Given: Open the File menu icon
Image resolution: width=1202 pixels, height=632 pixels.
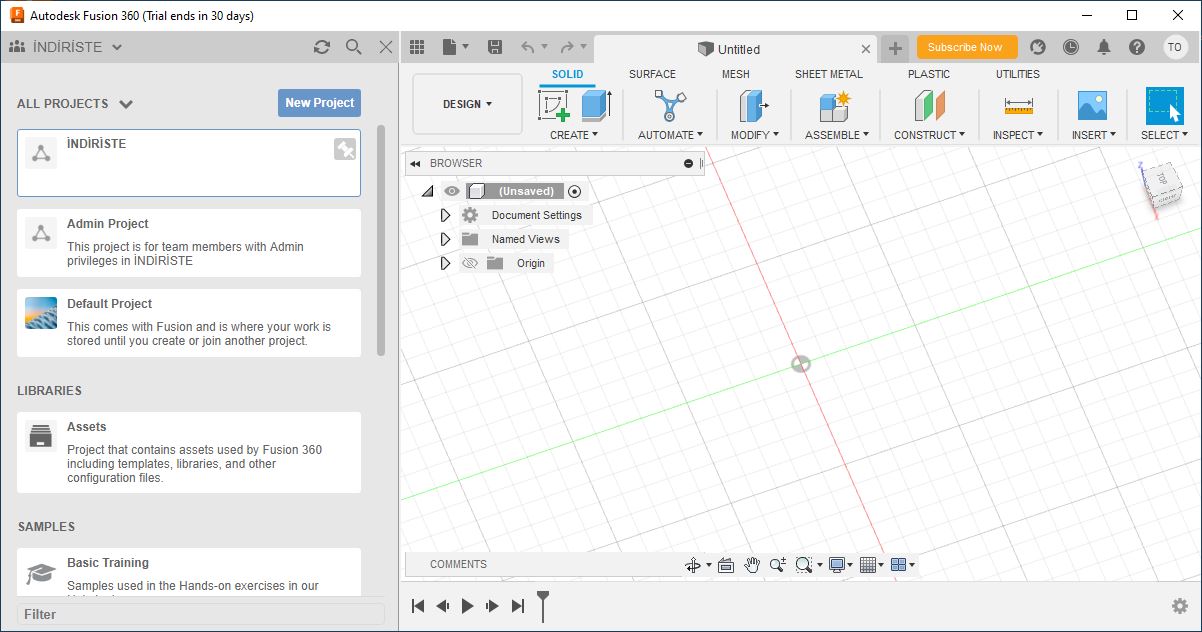Looking at the screenshot, I should tap(455, 47).
